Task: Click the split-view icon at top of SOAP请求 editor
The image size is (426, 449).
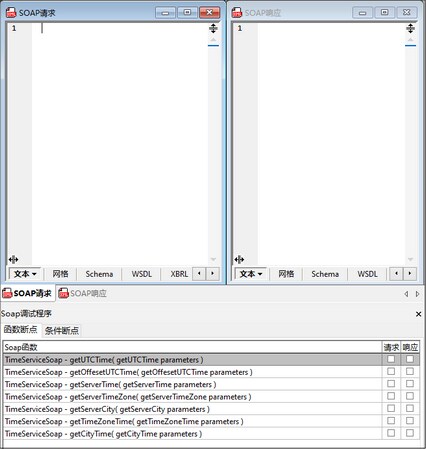Action: (213, 29)
